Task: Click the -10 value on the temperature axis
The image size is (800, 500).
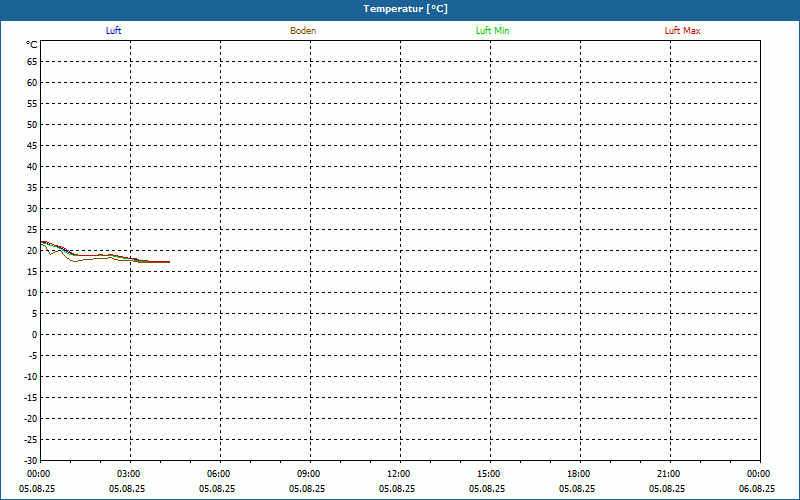Action: pyautogui.click(x=31, y=377)
